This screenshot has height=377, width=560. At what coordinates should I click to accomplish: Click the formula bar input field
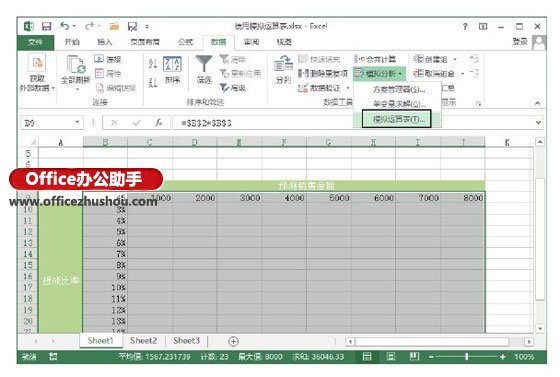click(x=354, y=123)
